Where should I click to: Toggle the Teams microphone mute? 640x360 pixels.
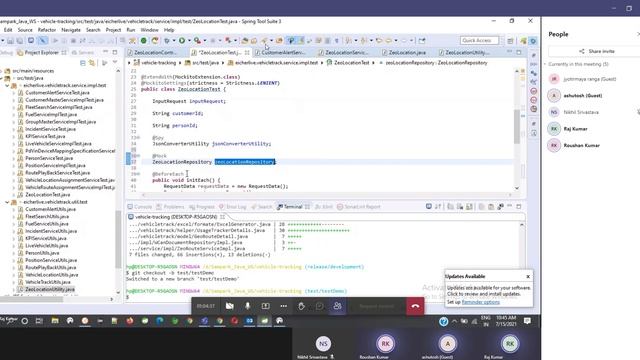tap(247, 306)
